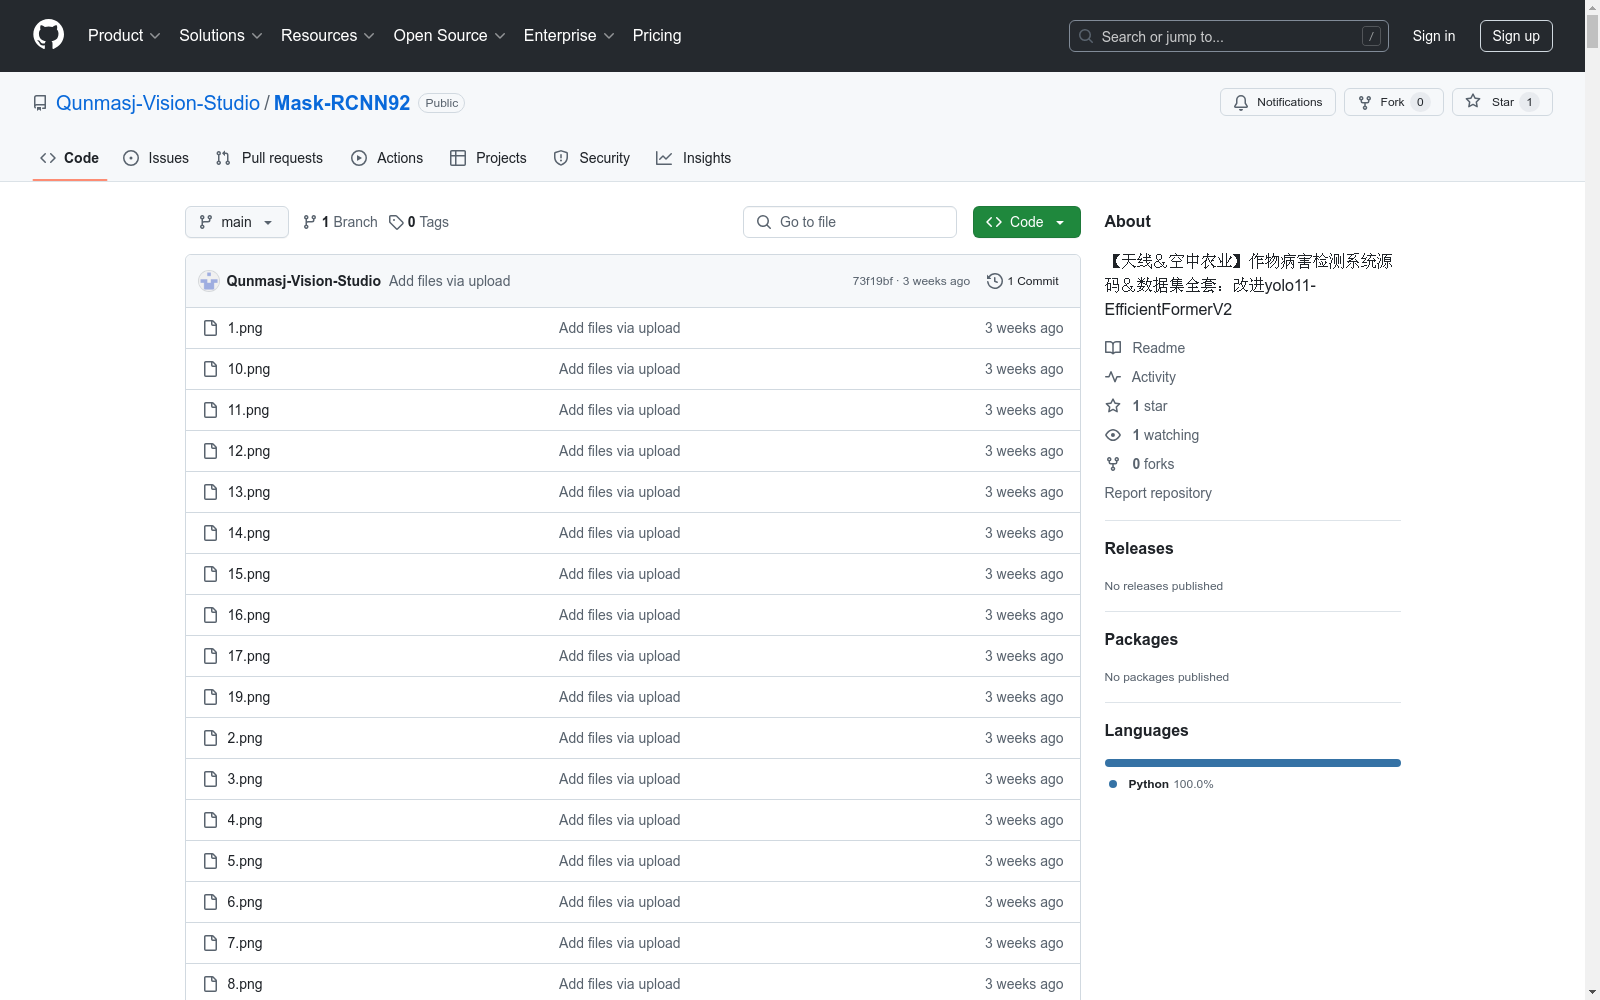Open the Insights tab
Viewport: 1600px width, 1000px height.
coord(693,158)
